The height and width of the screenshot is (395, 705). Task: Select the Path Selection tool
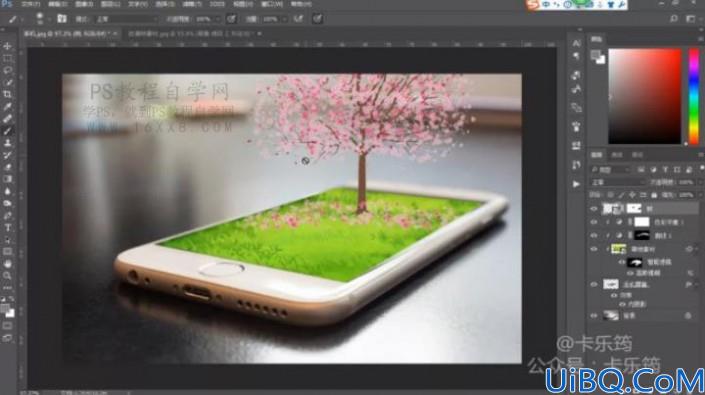(7, 240)
